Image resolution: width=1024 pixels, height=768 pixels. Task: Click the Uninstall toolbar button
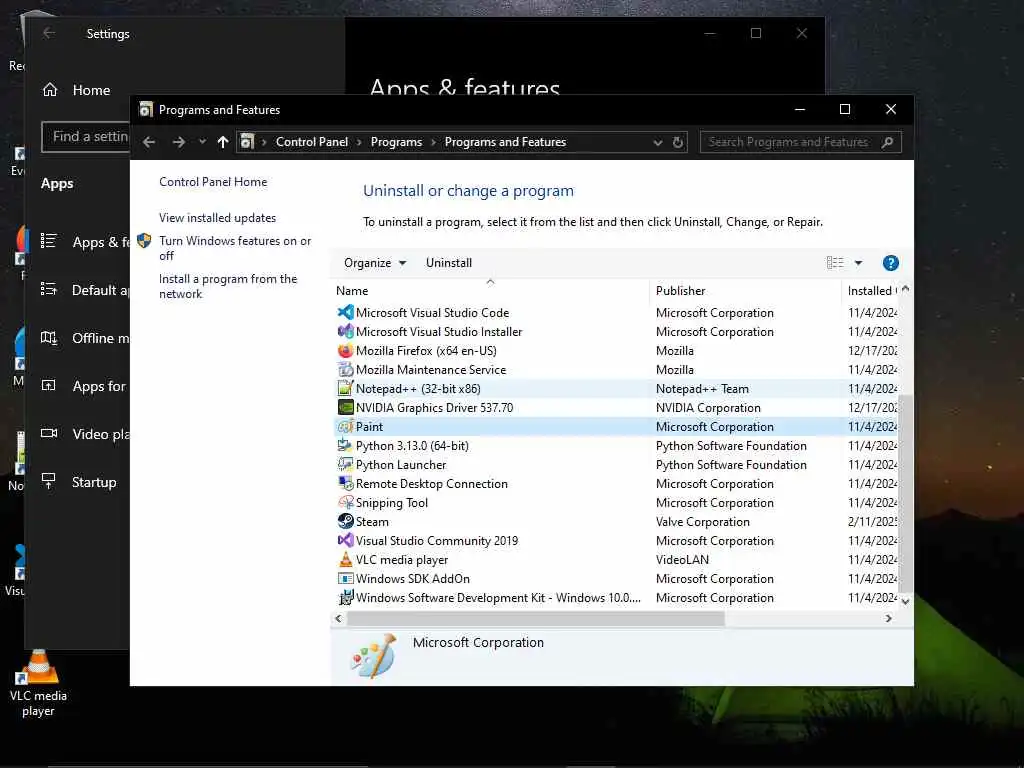pos(449,263)
